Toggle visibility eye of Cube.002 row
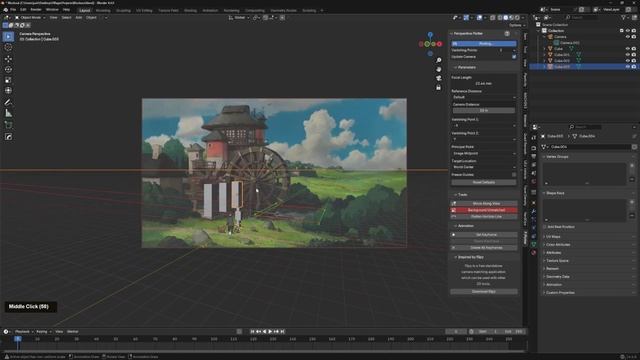The image size is (640, 360). pos(627,61)
